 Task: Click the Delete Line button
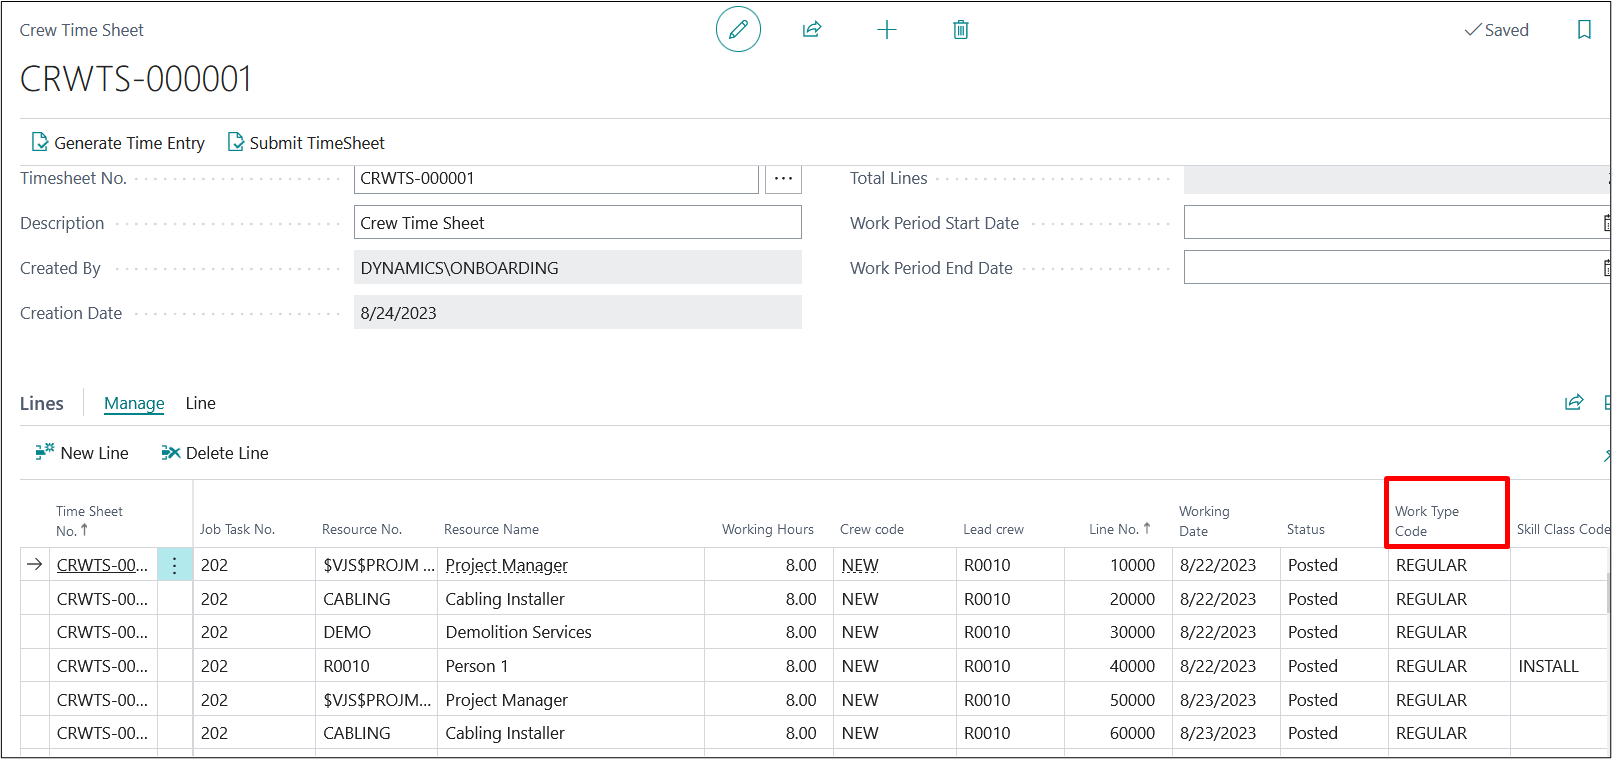(215, 453)
